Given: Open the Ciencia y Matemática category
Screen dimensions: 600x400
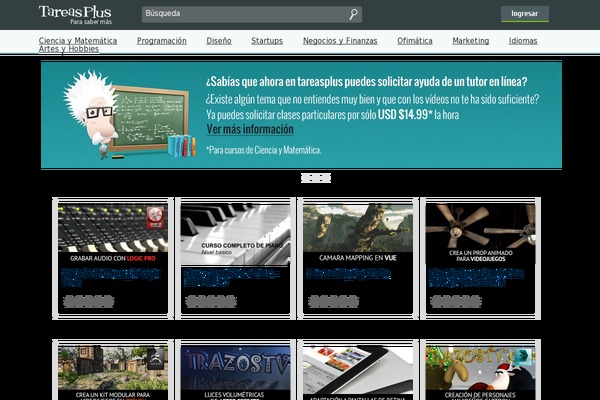Looking at the screenshot, I should pyautogui.click(x=78, y=41).
